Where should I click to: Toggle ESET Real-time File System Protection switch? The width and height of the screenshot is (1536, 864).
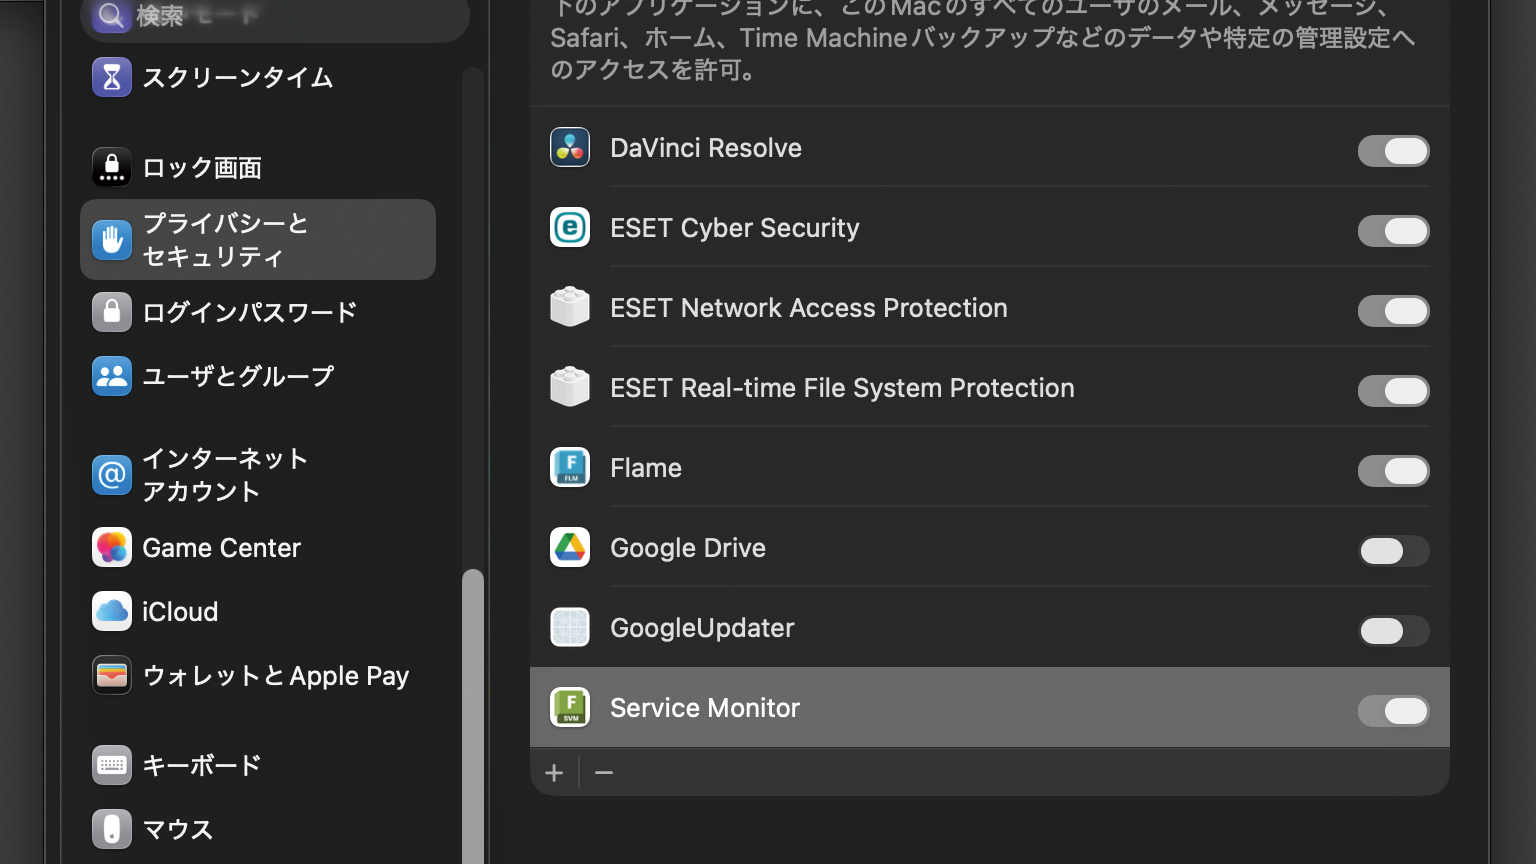click(x=1393, y=391)
